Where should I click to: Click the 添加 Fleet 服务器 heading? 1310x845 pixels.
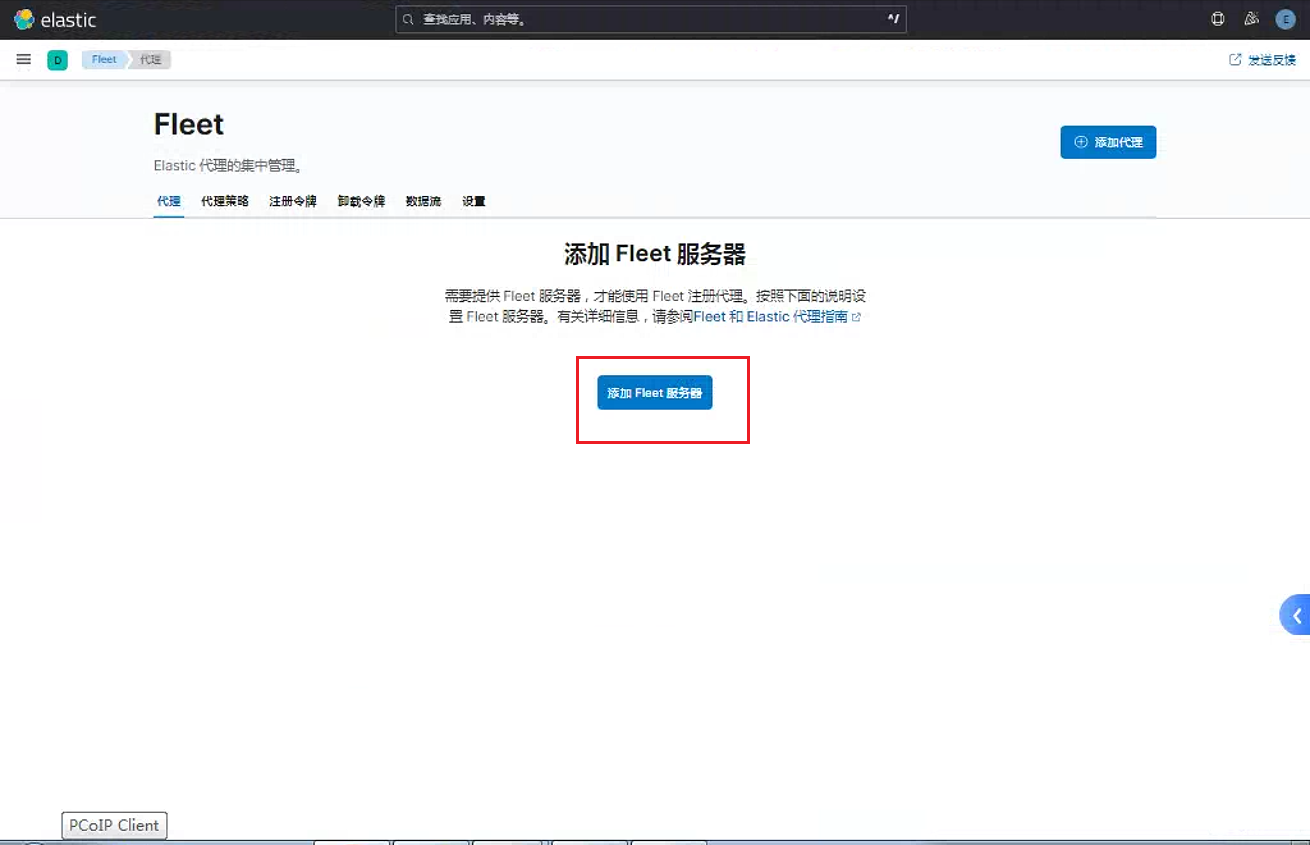pos(655,254)
